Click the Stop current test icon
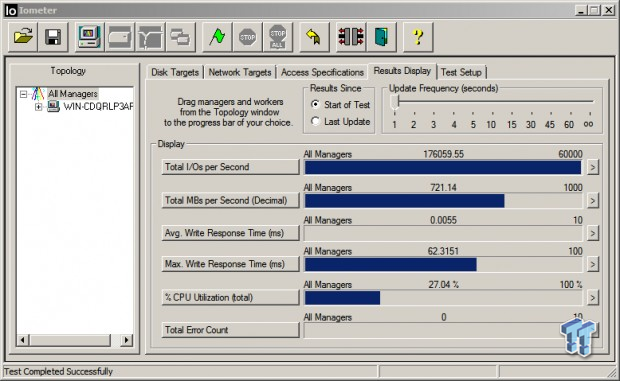Image resolution: width=620 pixels, height=381 pixels. pos(248,37)
